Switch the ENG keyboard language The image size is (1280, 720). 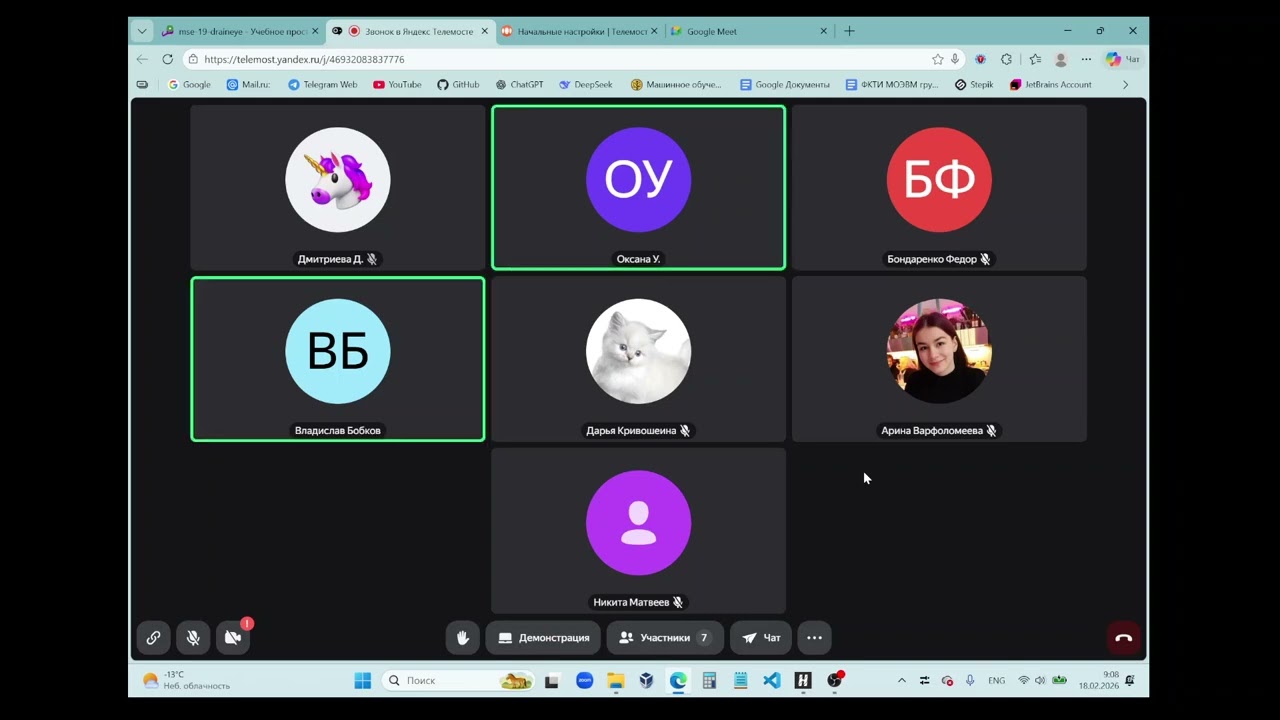[x=996, y=681]
